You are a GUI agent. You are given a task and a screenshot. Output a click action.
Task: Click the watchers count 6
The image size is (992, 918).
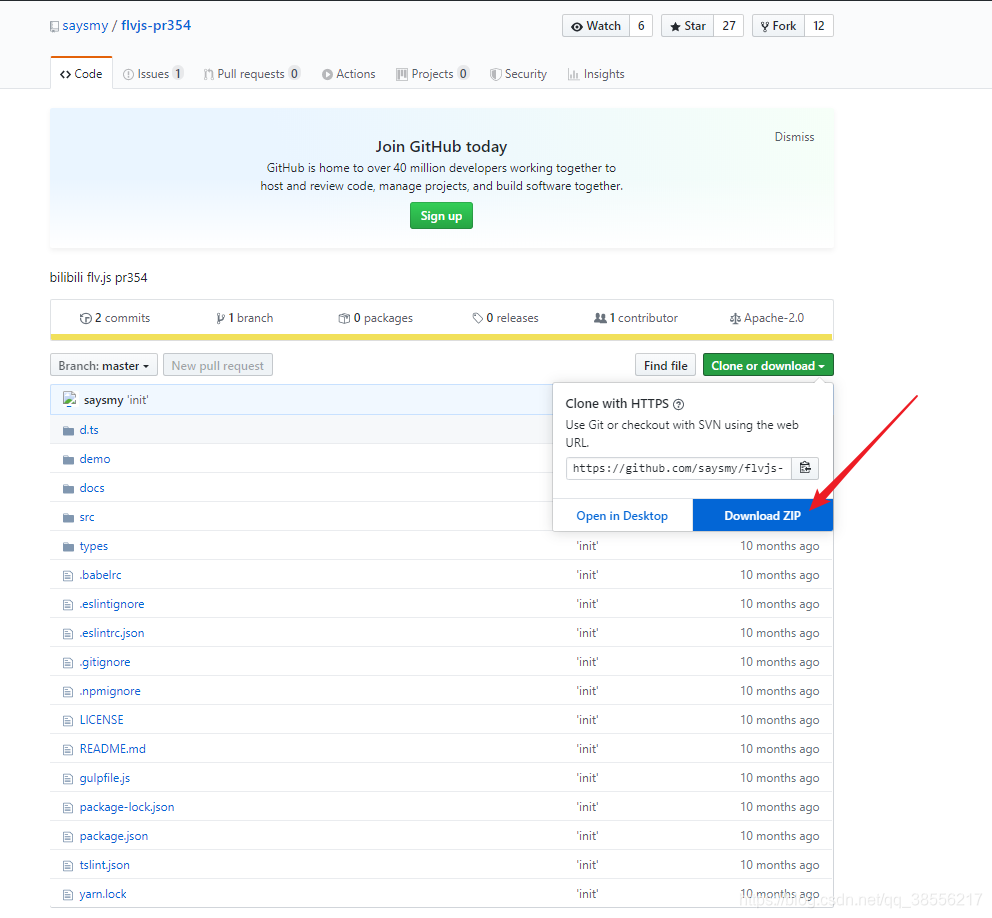coord(641,26)
